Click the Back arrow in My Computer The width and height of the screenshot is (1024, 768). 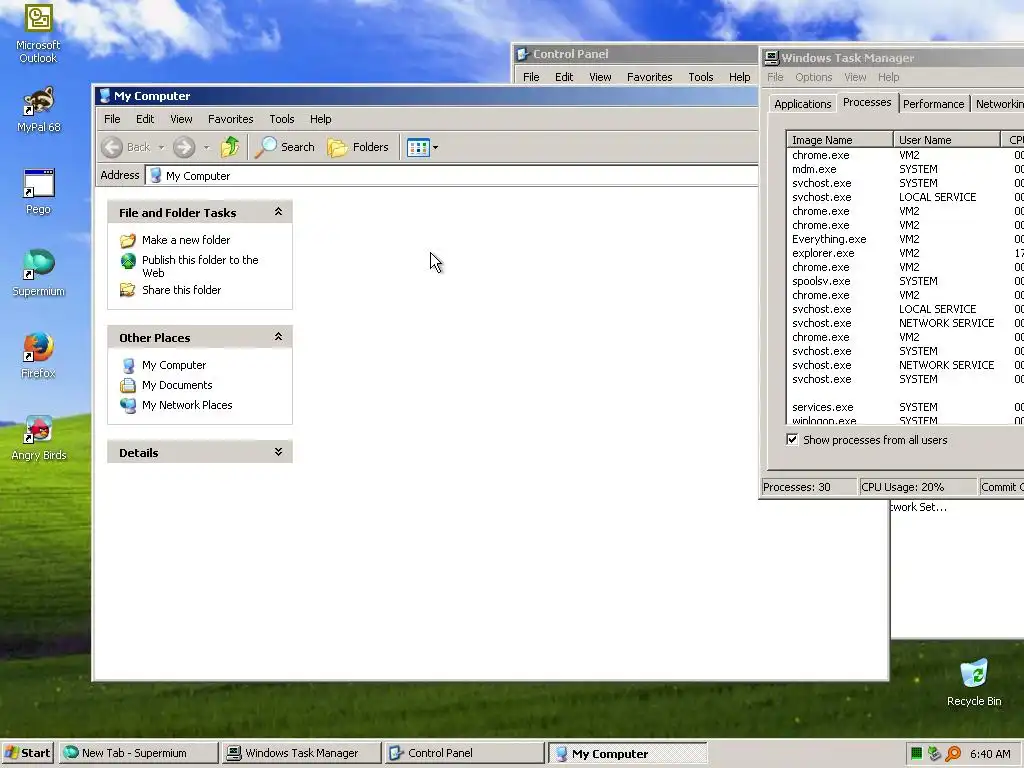(112, 147)
